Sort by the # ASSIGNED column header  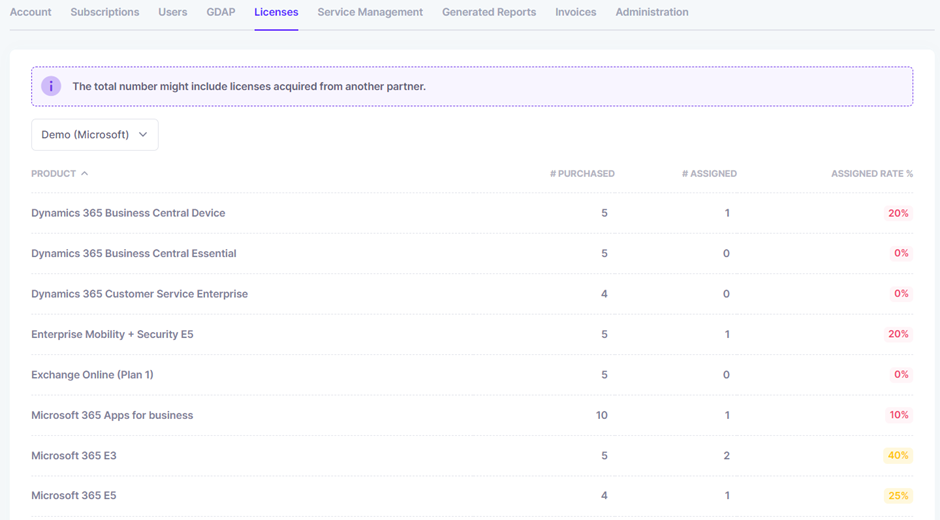click(x=709, y=173)
